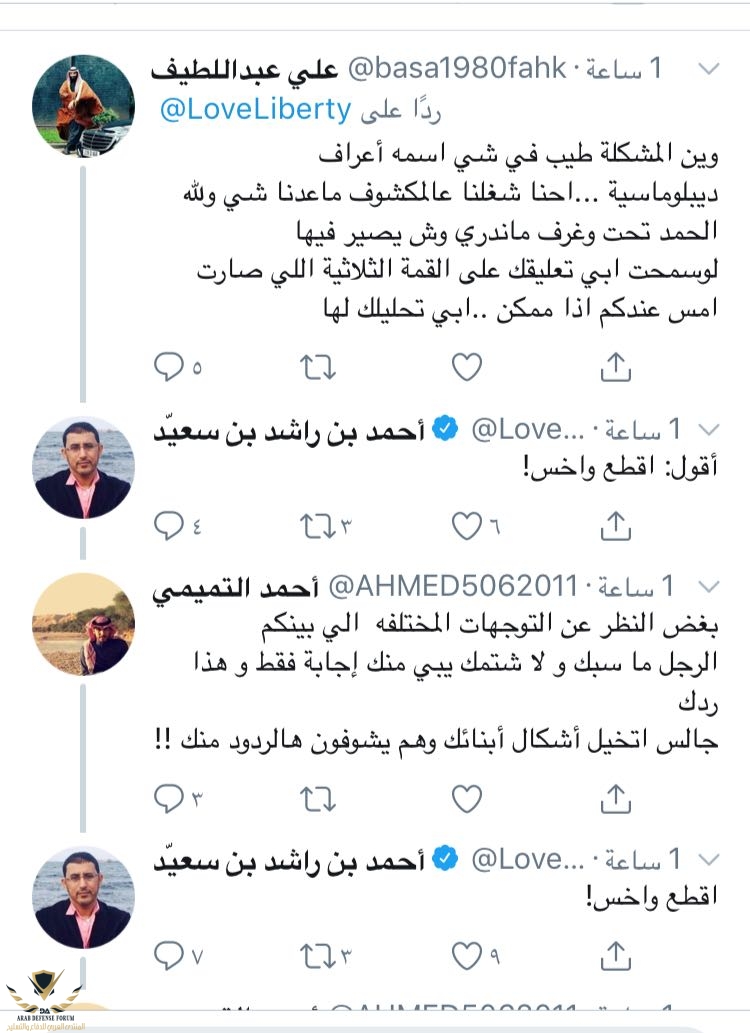Like أحمد التميمي's tweet
750x1033 pixels.
[466, 798]
